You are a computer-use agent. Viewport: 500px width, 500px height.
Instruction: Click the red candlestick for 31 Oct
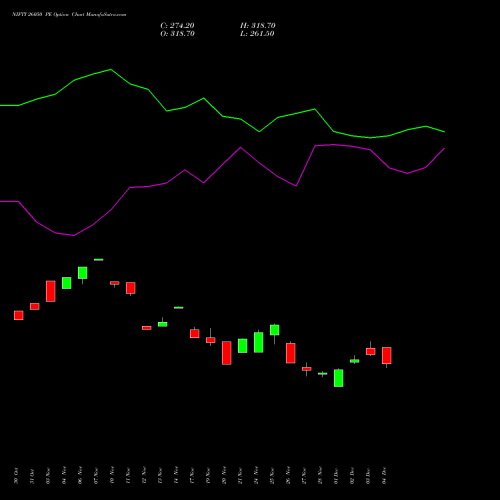(35, 306)
